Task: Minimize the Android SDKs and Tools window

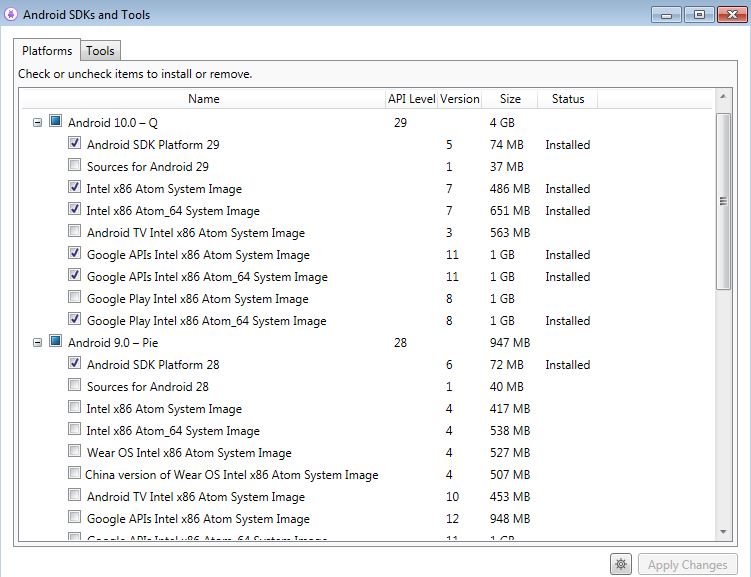Action: (x=666, y=15)
